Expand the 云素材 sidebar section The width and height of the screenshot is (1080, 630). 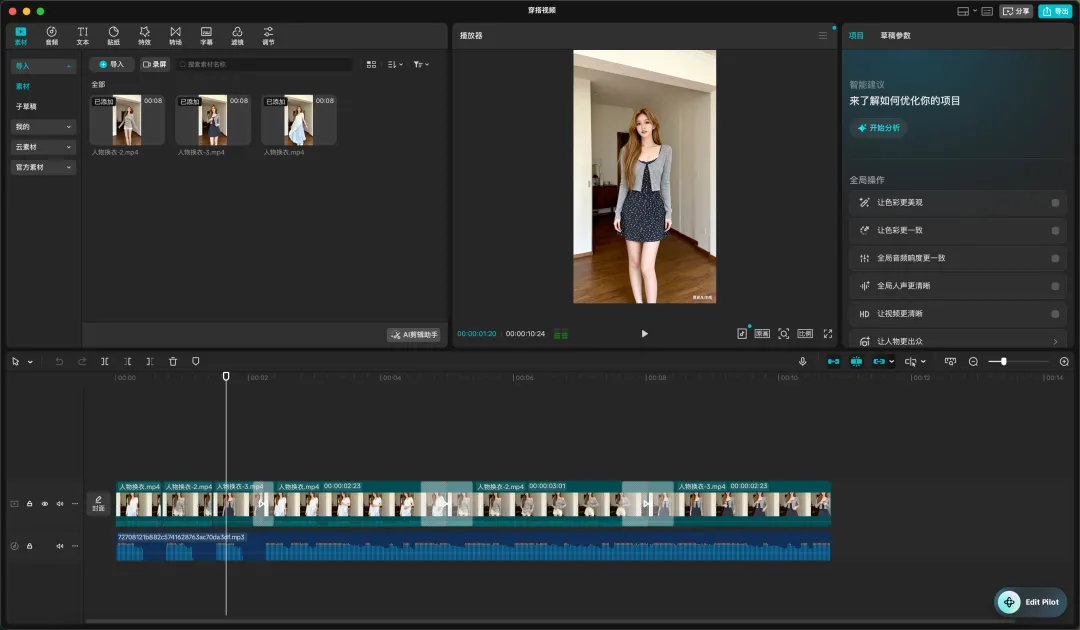(x=43, y=147)
